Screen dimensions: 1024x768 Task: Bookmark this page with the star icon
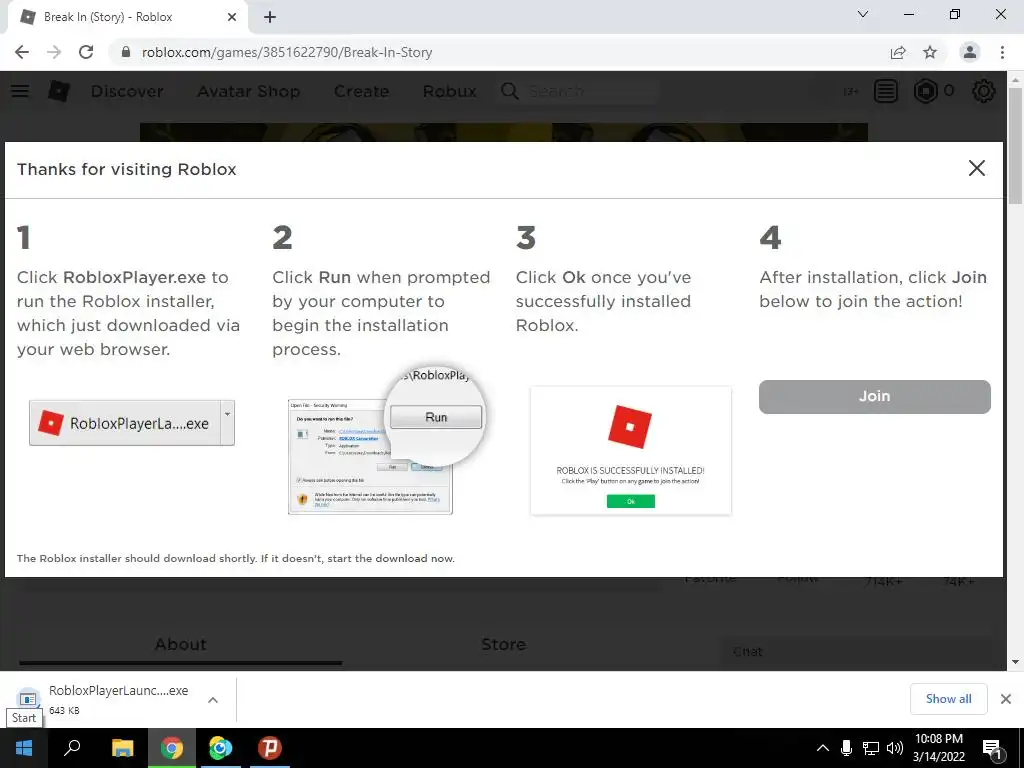[930, 52]
